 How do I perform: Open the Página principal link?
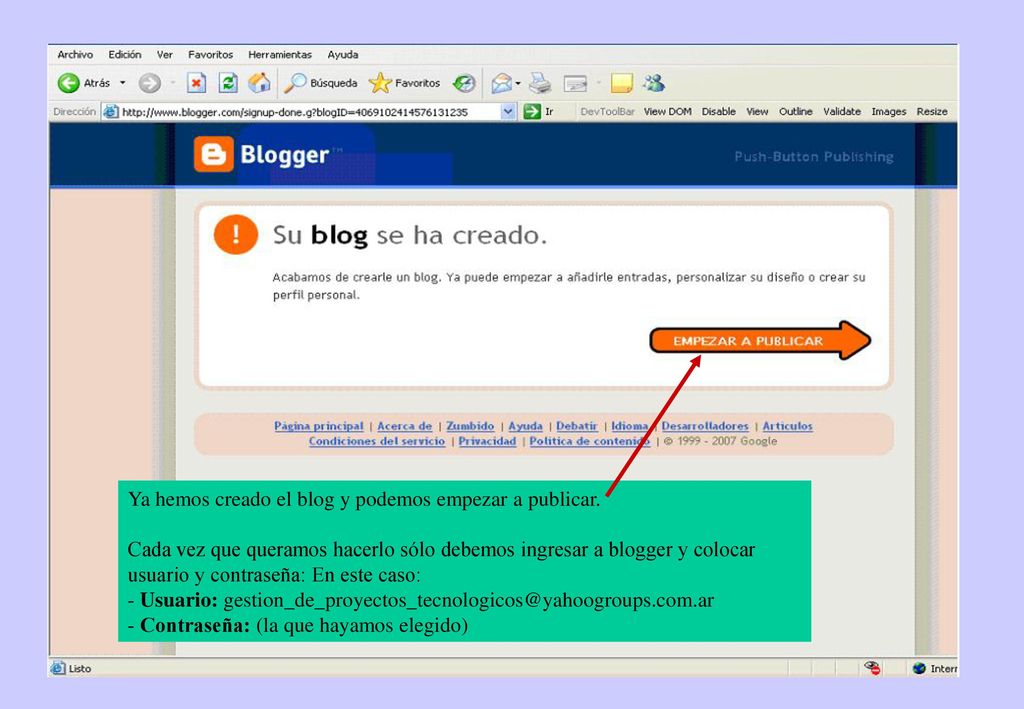click(x=319, y=426)
